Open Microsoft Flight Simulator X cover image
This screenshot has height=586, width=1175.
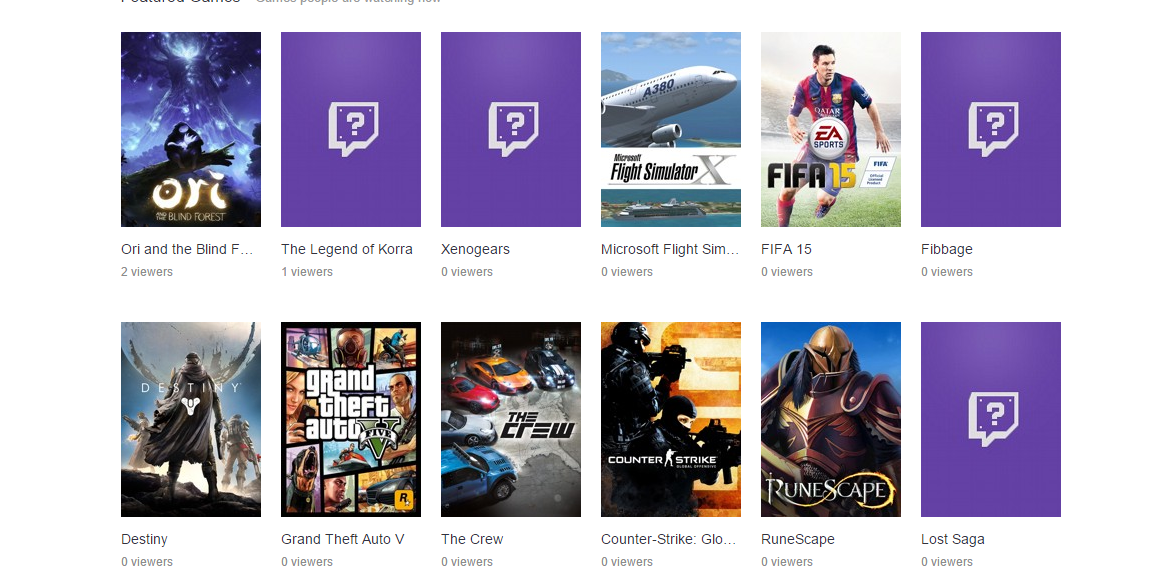671,129
